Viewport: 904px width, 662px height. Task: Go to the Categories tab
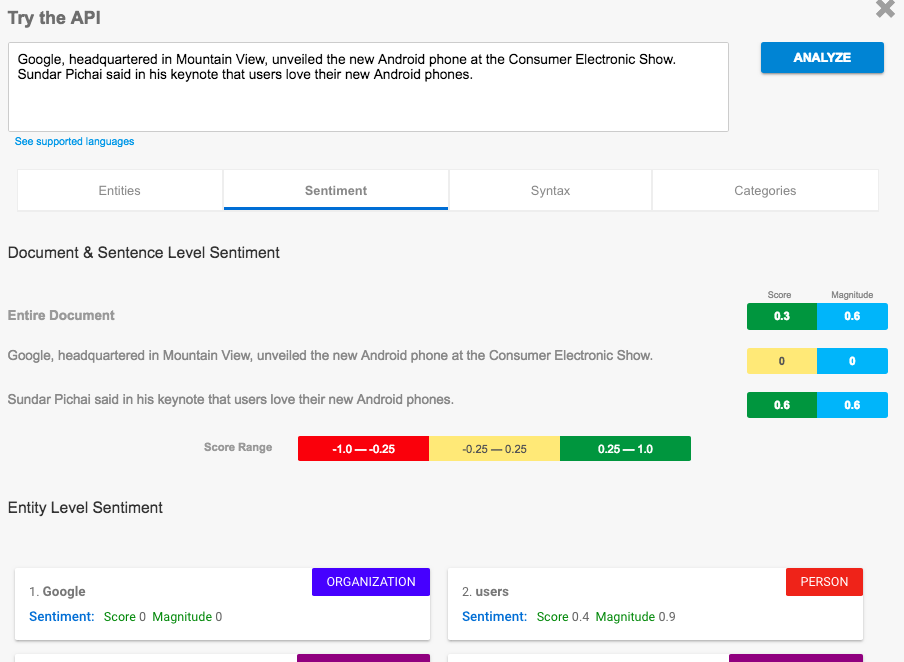coord(765,190)
